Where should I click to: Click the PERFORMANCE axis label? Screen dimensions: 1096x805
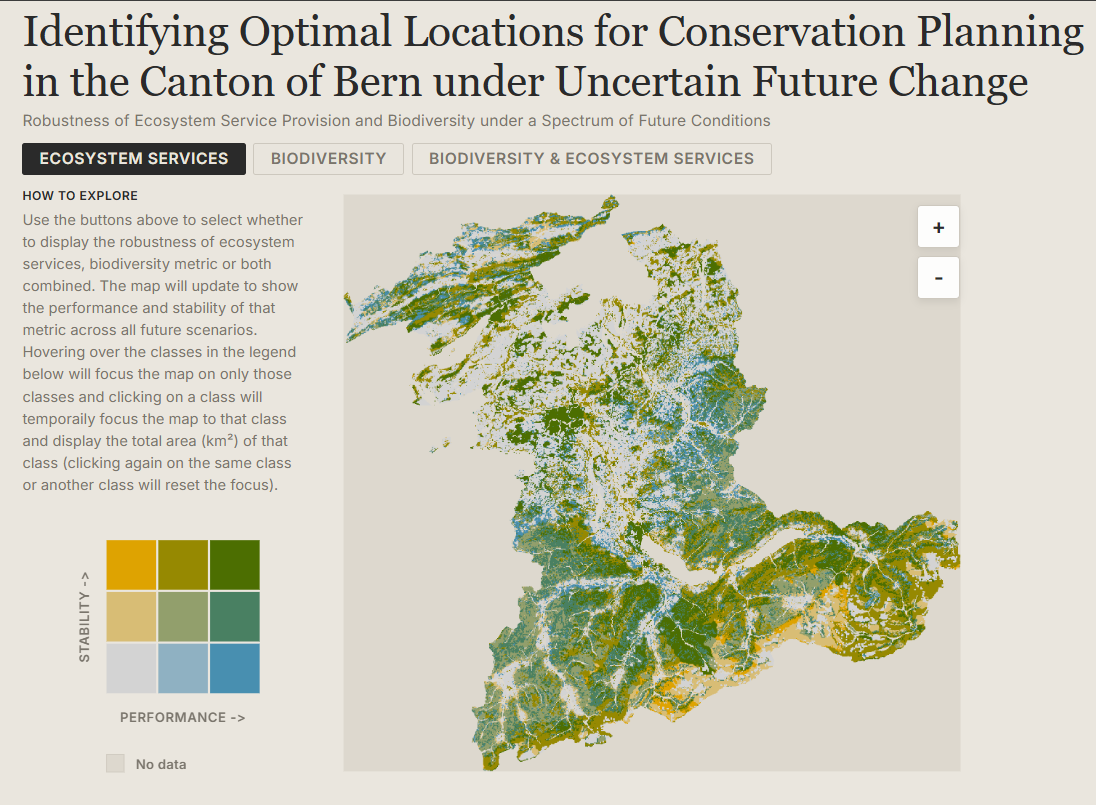(x=182, y=718)
